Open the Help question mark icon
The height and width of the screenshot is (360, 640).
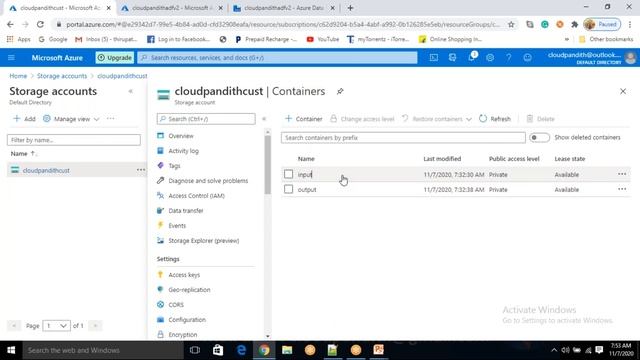pos(509,58)
